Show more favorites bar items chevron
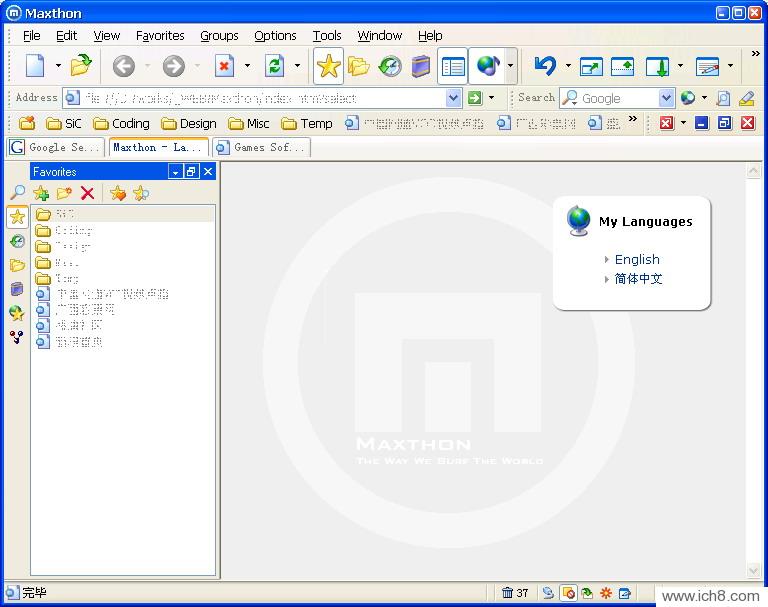Screen dimensions: 768x607 tap(633, 119)
